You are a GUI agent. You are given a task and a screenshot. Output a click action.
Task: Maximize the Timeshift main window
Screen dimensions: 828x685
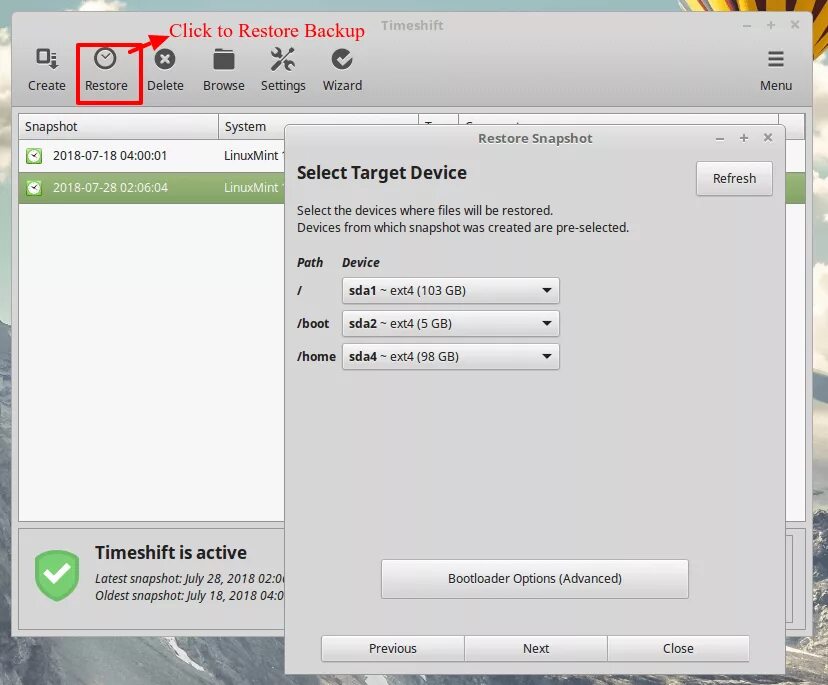click(x=771, y=25)
